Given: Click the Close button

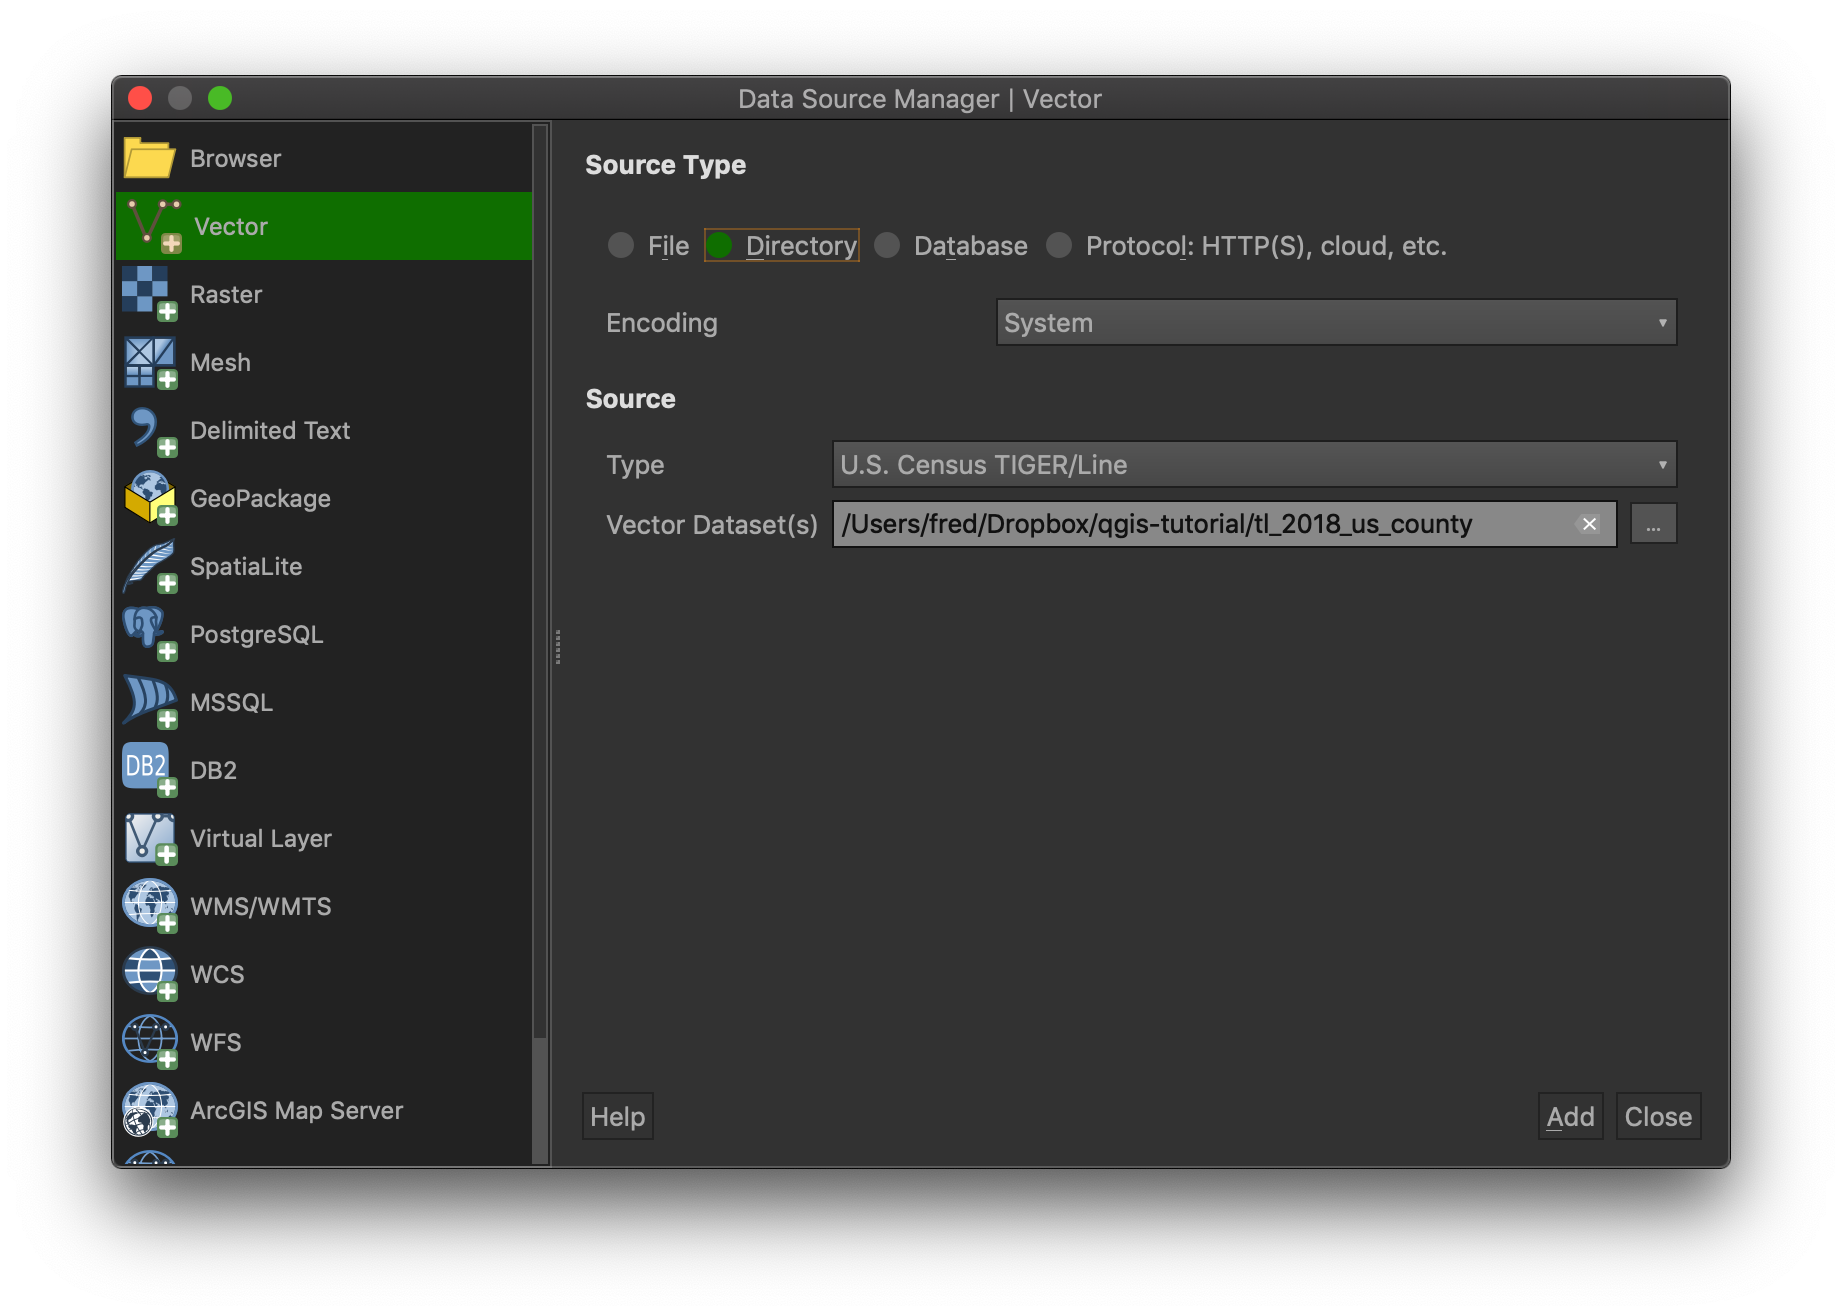Looking at the screenshot, I should 1658,1117.
